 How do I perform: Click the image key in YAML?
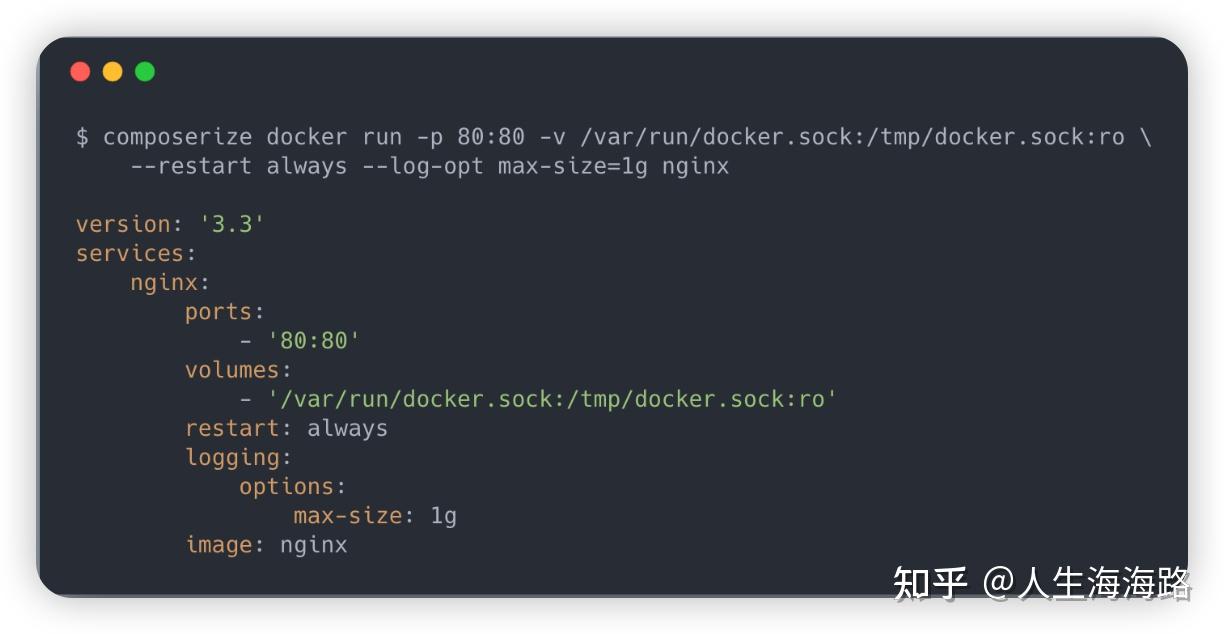[218, 545]
